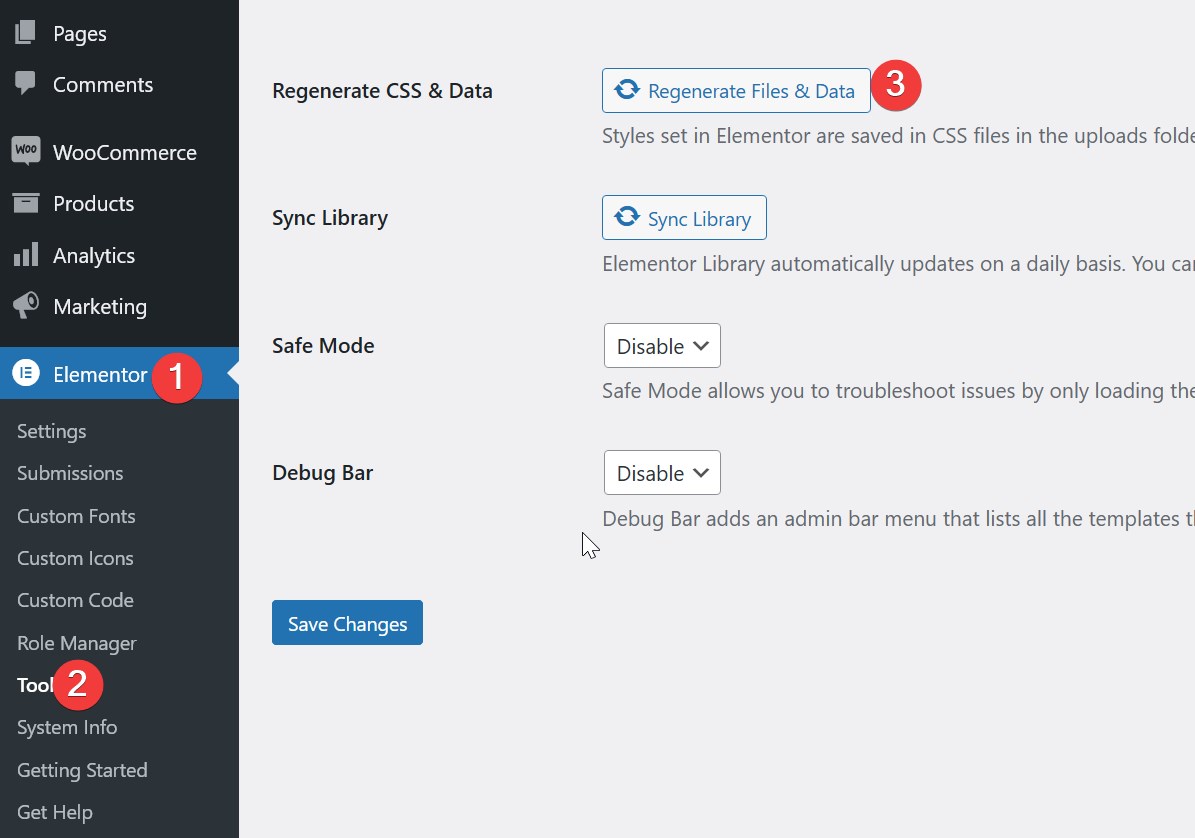Go to Submissions in Elementor menu

pyautogui.click(x=70, y=473)
